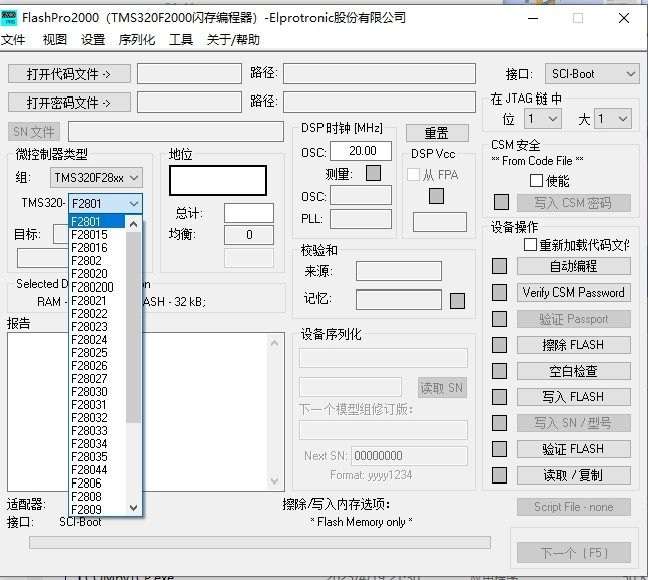The image size is (648, 580).
Task: Open the 工具 menu
Action: tap(181, 40)
